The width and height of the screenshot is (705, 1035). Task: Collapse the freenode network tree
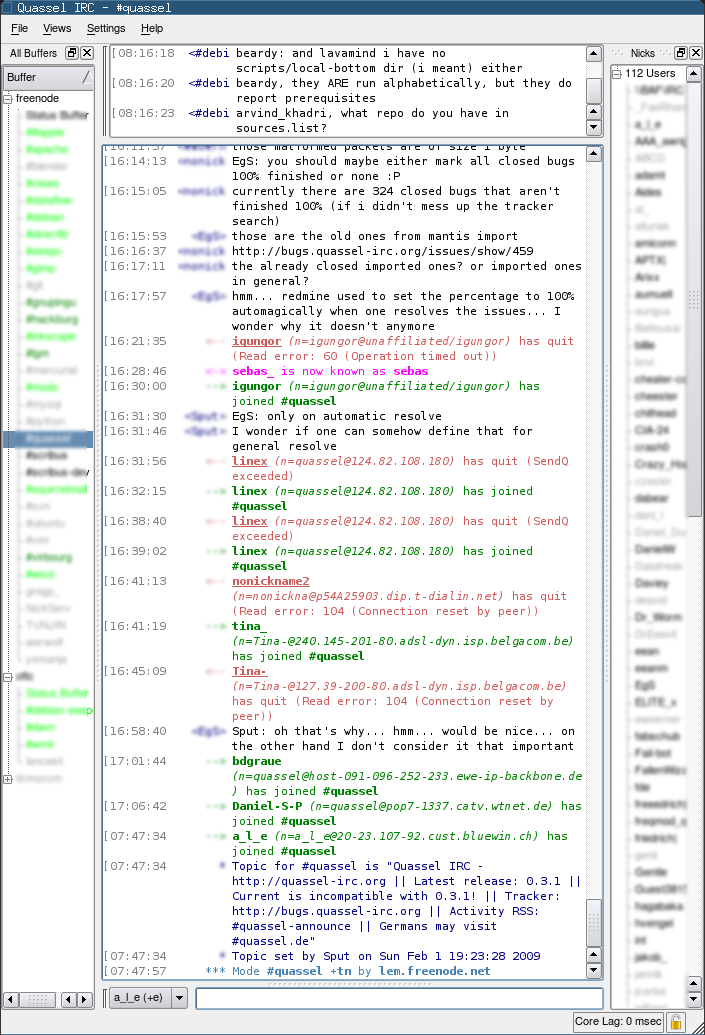coord(8,99)
